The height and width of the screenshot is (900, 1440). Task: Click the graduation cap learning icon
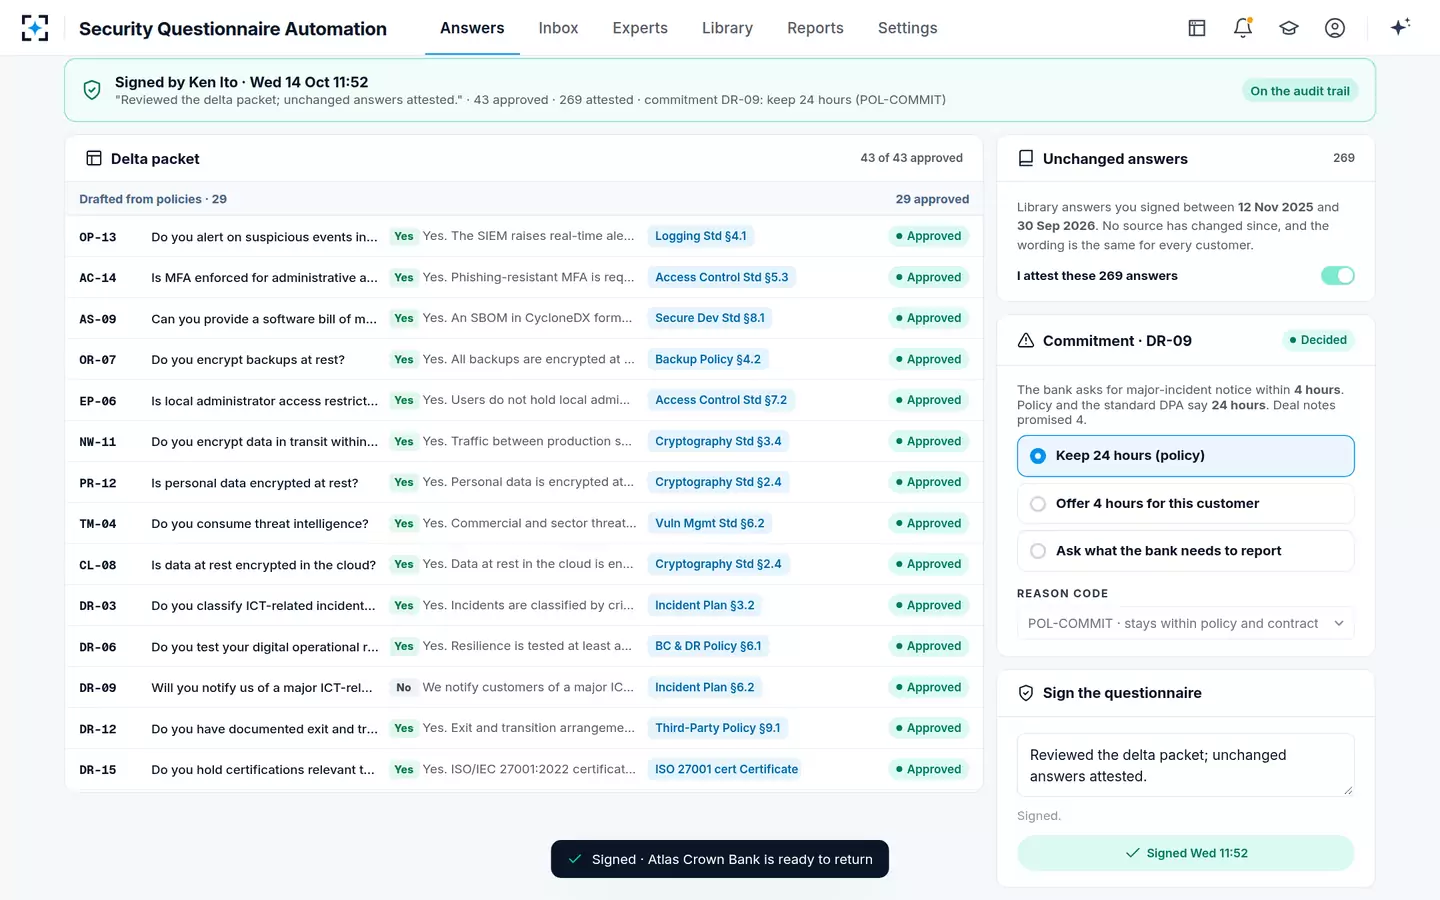click(x=1289, y=28)
